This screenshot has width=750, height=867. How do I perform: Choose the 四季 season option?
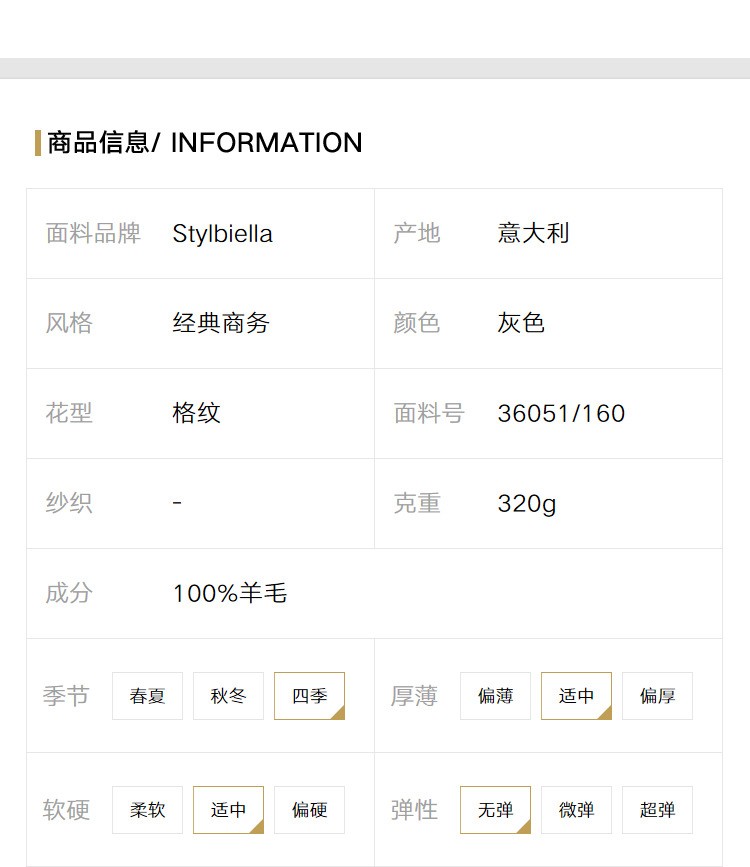coord(309,696)
